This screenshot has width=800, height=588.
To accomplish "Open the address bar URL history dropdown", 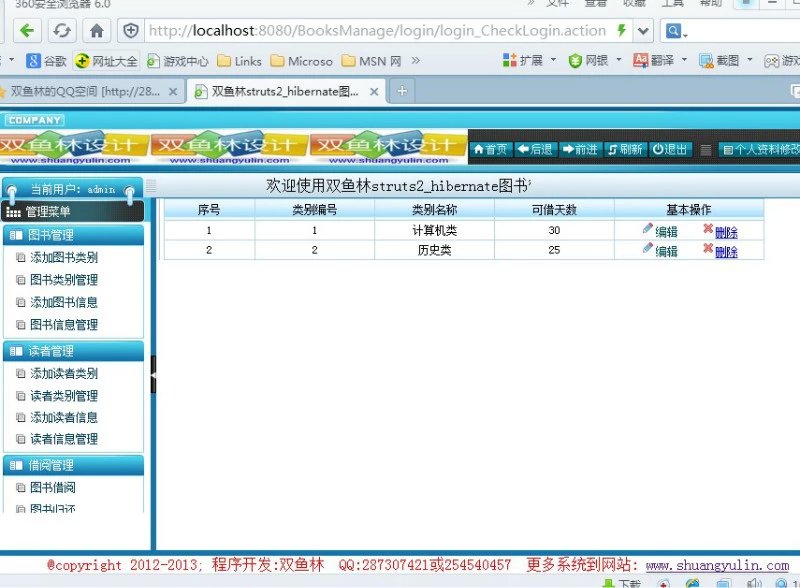I will click(x=643, y=30).
